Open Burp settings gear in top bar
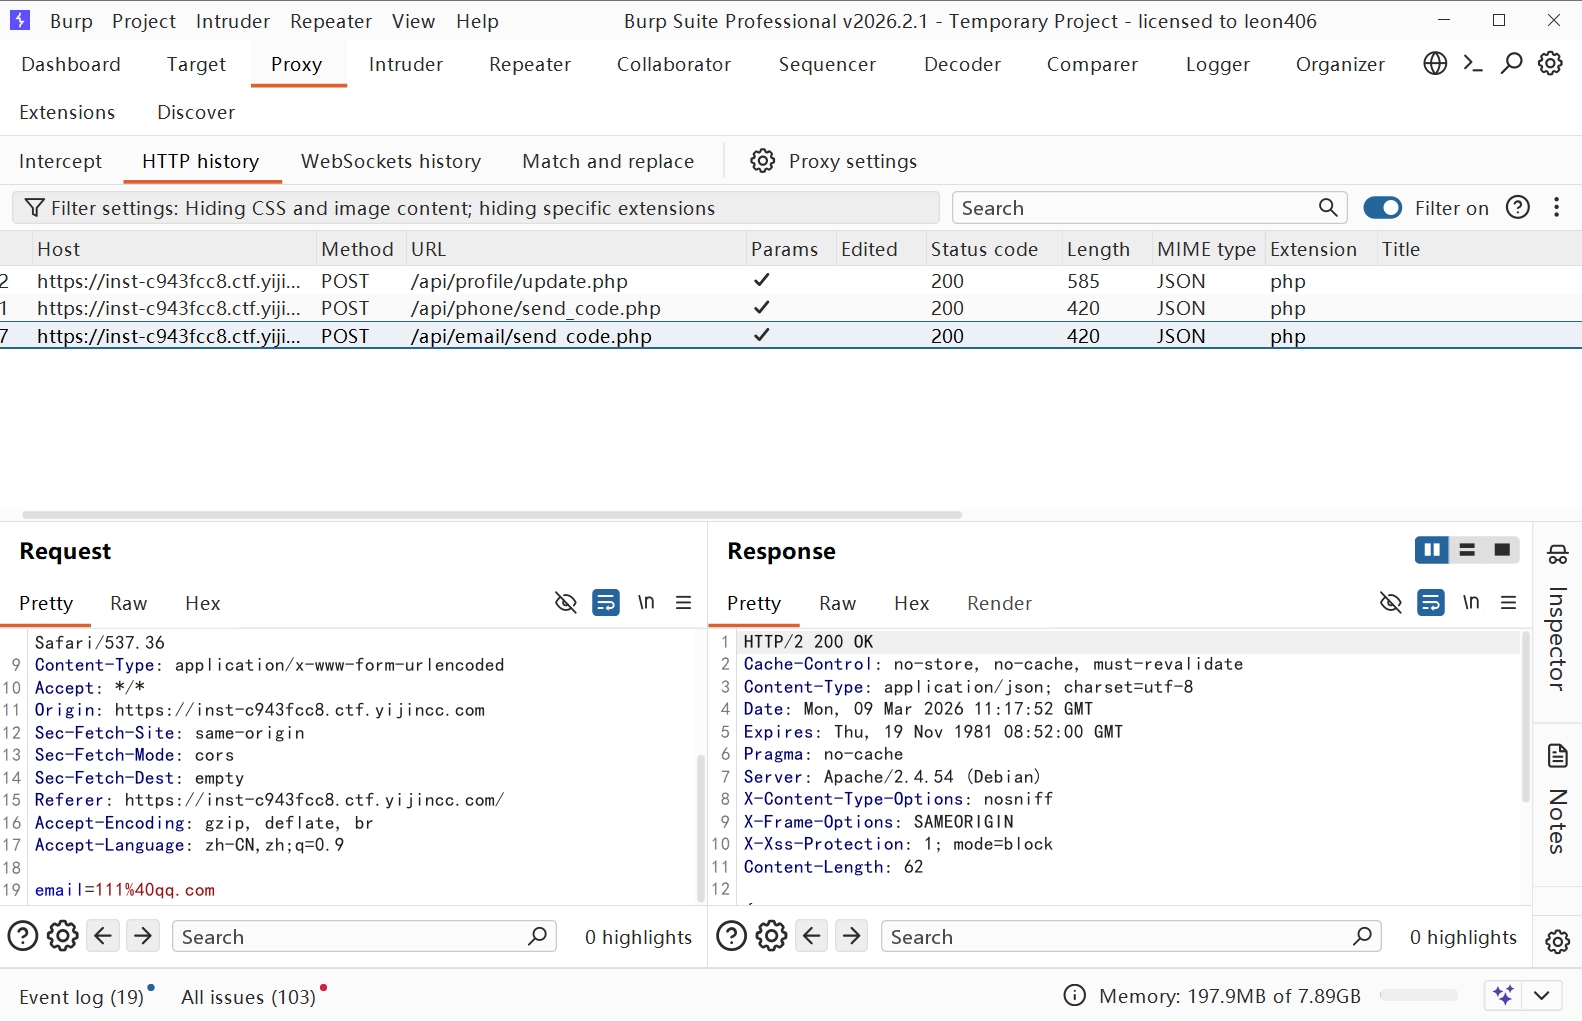 click(x=1550, y=64)
